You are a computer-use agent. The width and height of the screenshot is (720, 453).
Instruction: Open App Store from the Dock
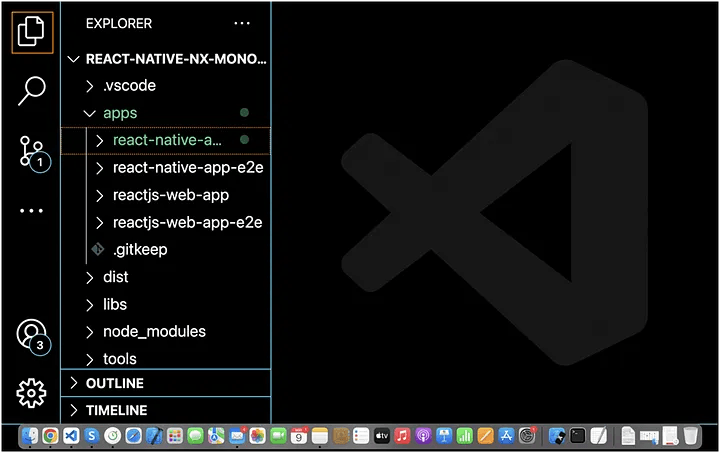tap(506, 436)
